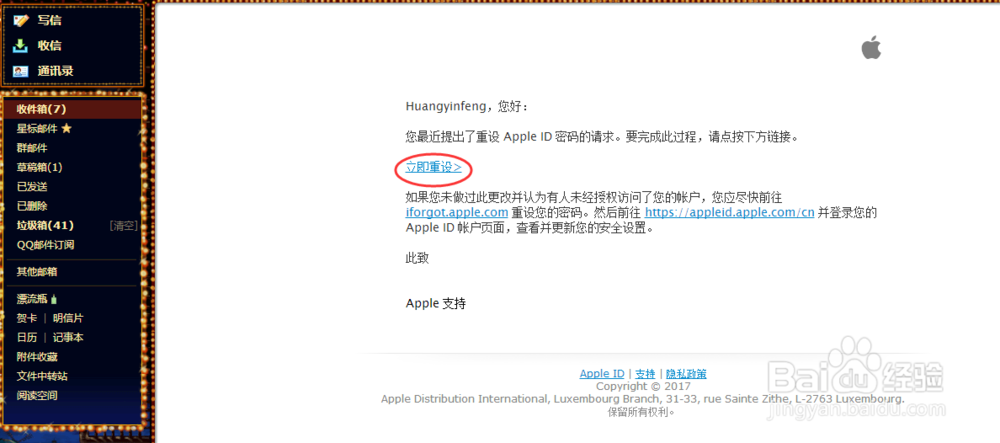Click the star icon next to 星标邮件
1000x443 pixels.
point(66,129)
